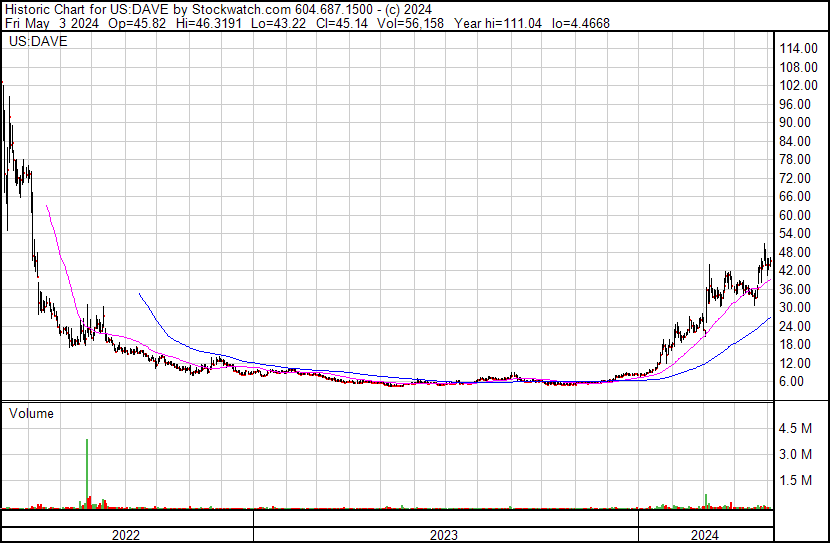Click the '(c) 2024' copyright text
This screenshot has height=543, width=830.
(409, 10)
